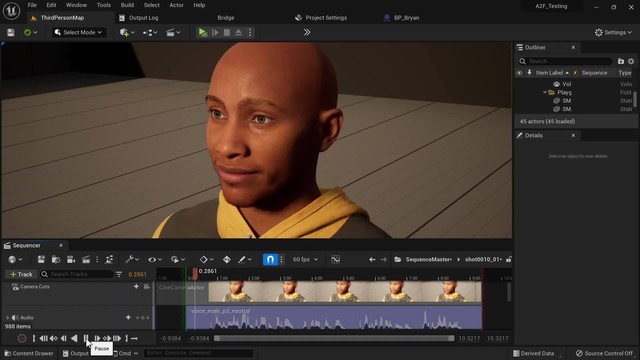Open the quick add content cube icon
This screenshot has height=360, width=640.
point(127,32)
